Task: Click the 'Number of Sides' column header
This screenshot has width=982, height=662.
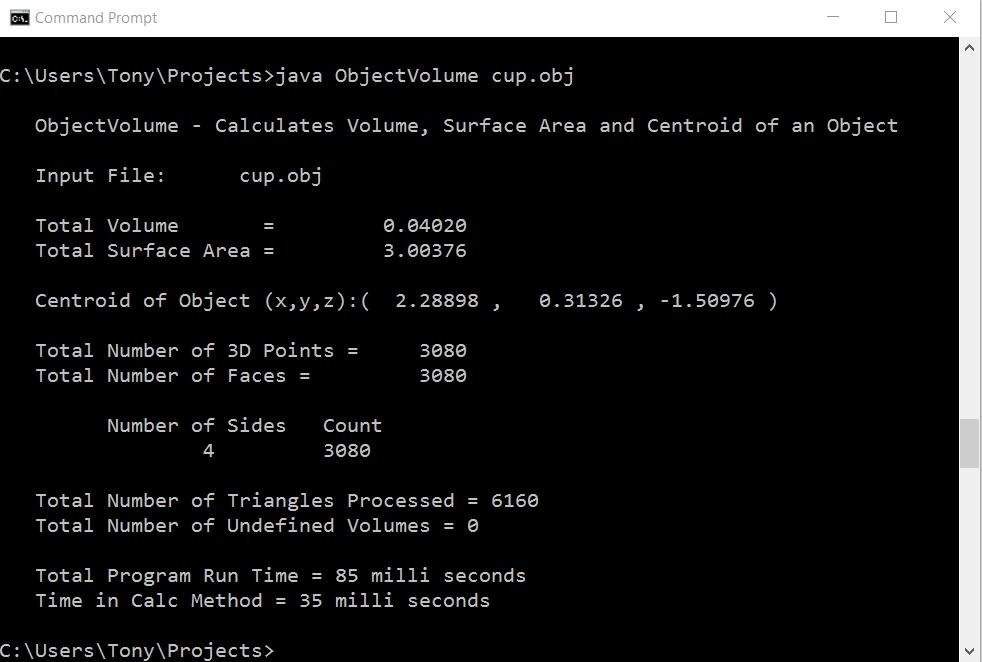Action: click(196, 426)
